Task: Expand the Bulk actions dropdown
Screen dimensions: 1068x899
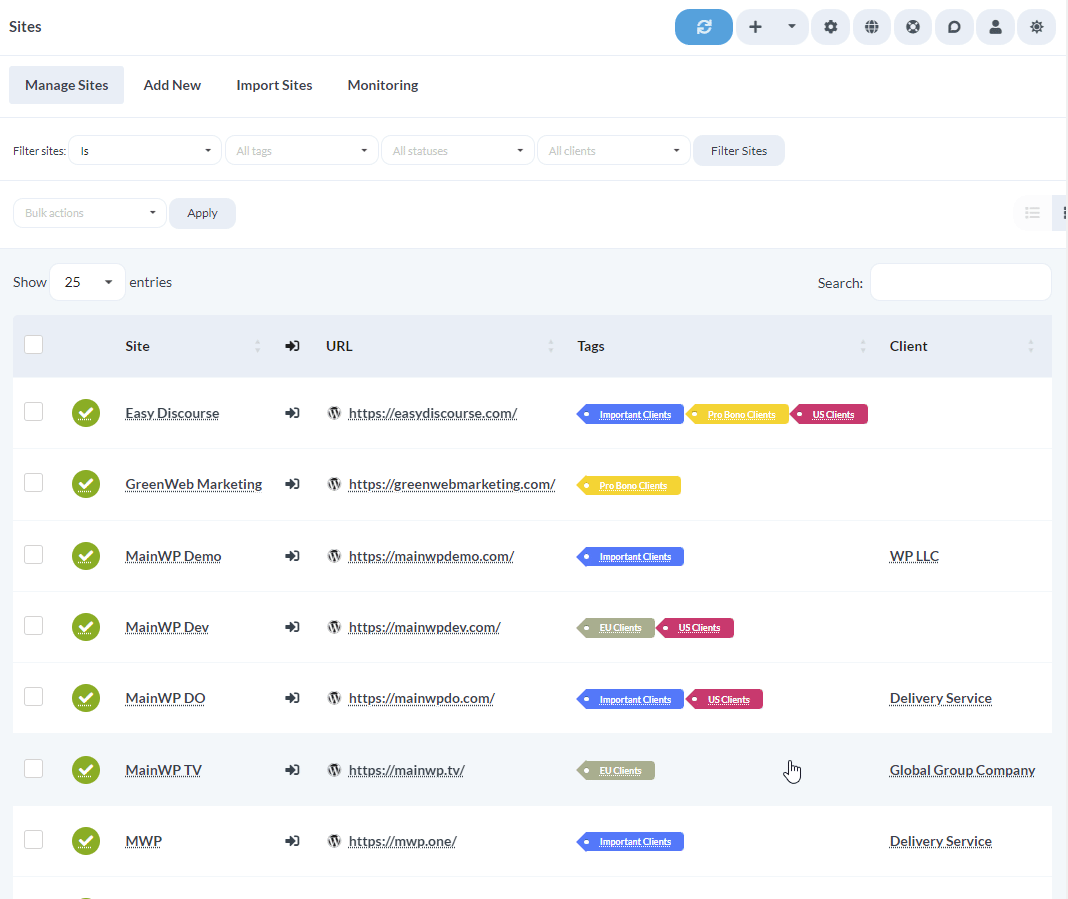Action: [89, 213]
